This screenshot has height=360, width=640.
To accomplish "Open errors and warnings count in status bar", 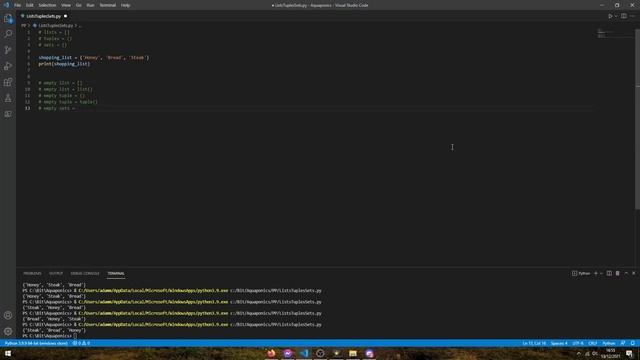I will coord(81,343).
